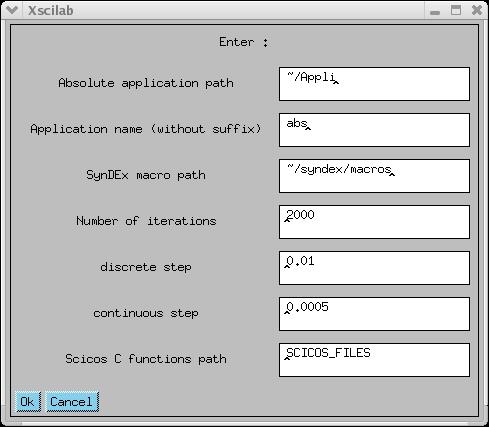
Task: Click the 'Enter :' heading text
Action: [x=244, y=42]
